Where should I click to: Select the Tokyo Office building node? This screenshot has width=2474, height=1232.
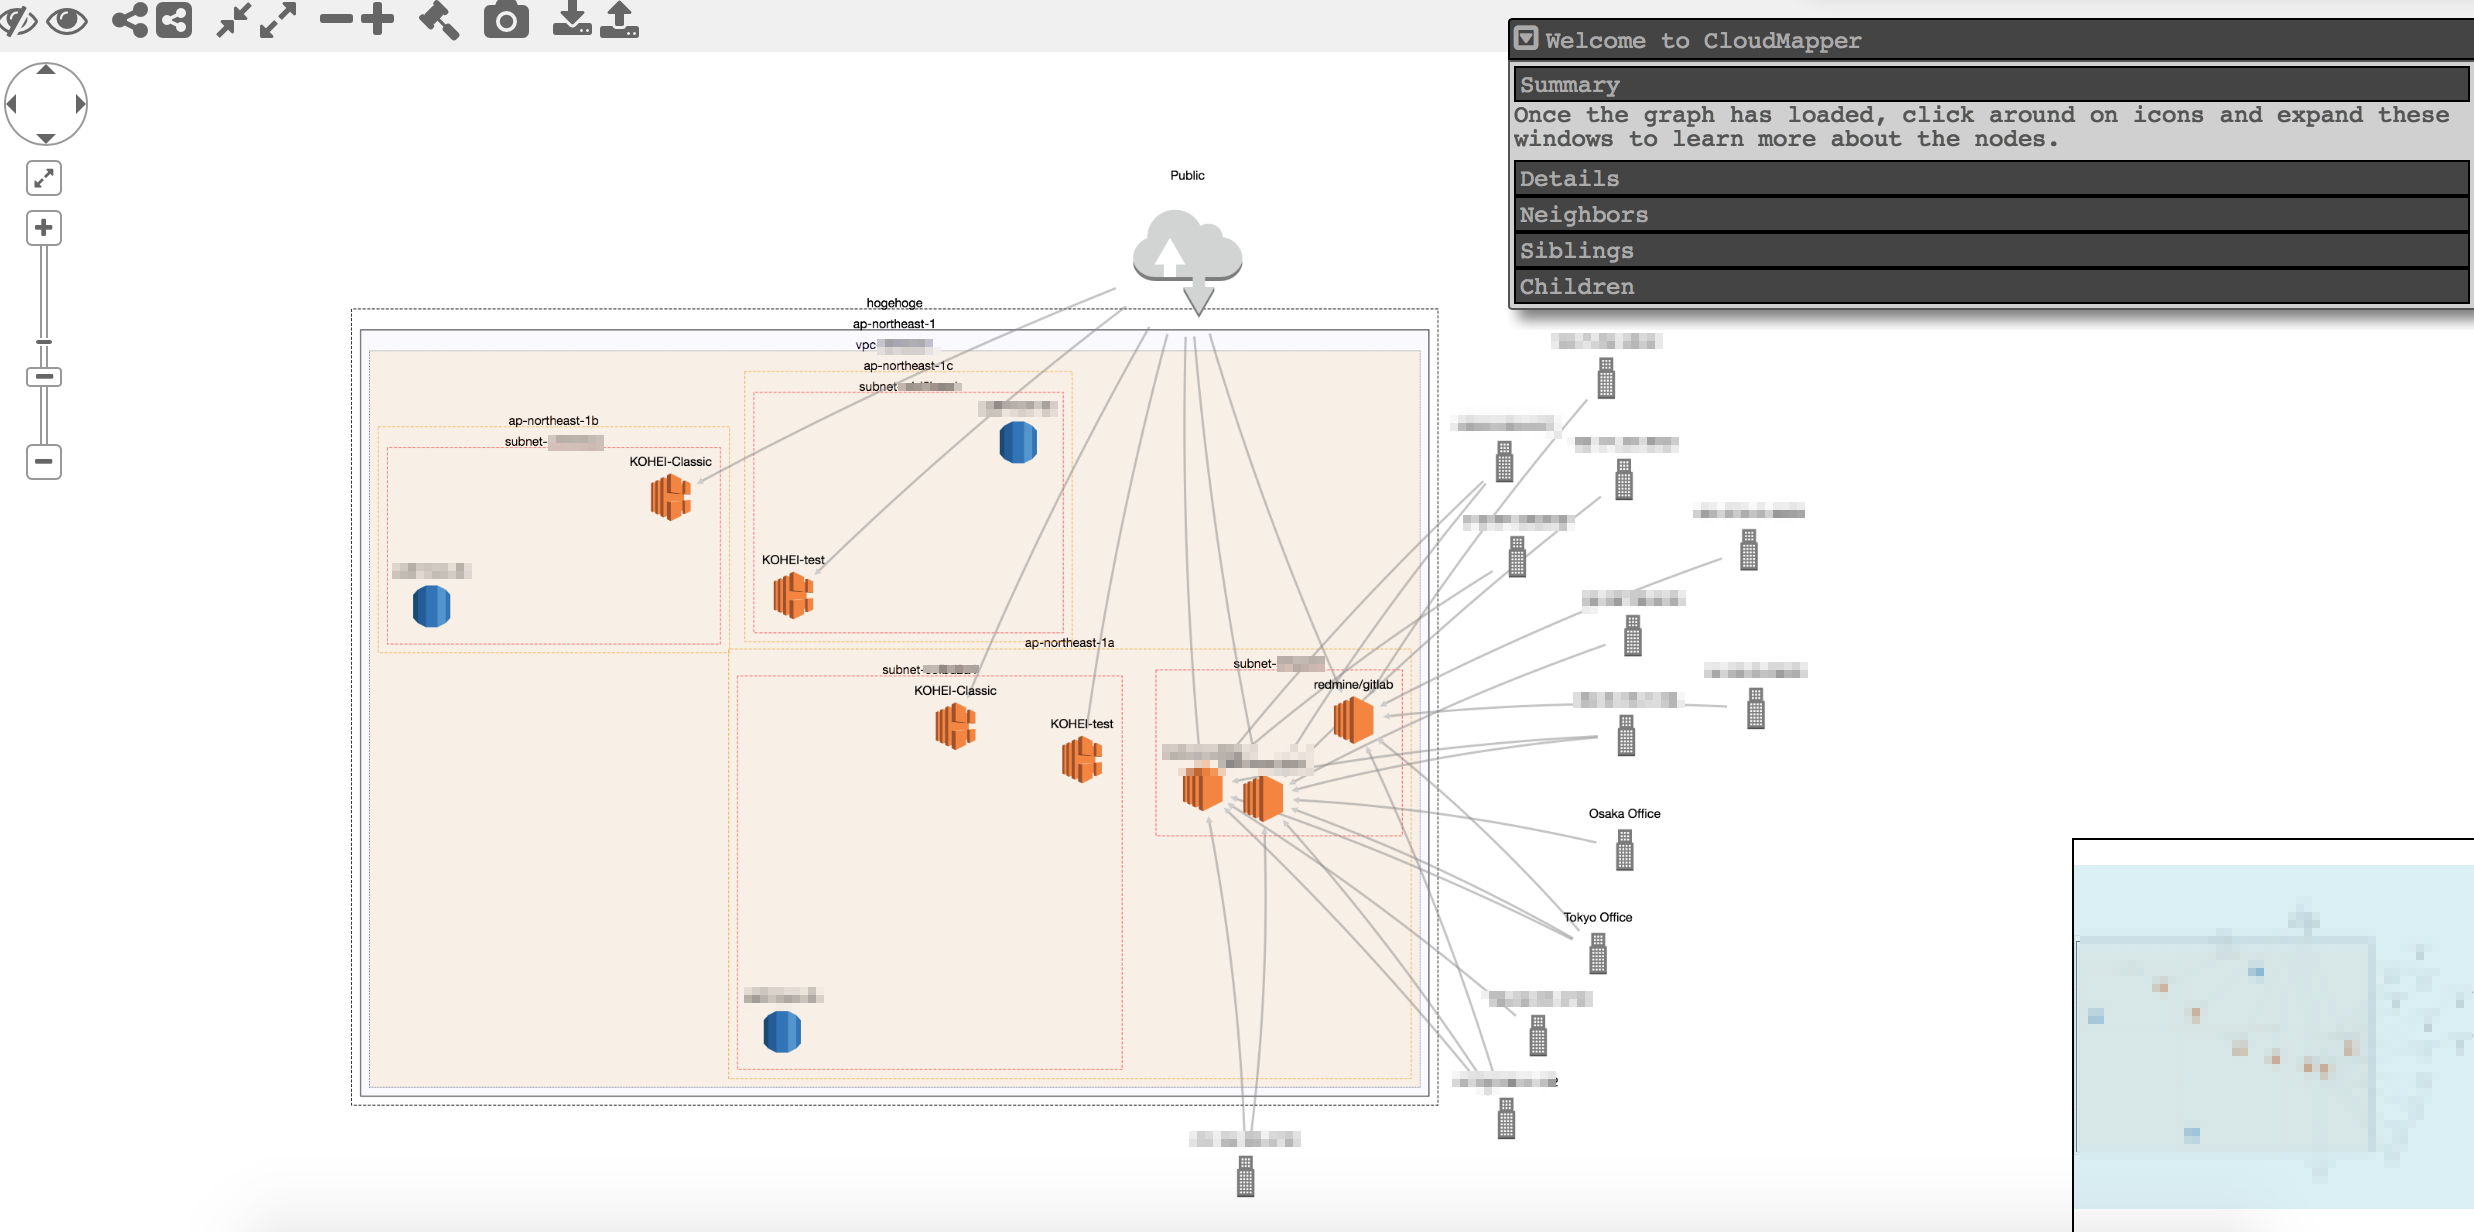pos(1597,952)
